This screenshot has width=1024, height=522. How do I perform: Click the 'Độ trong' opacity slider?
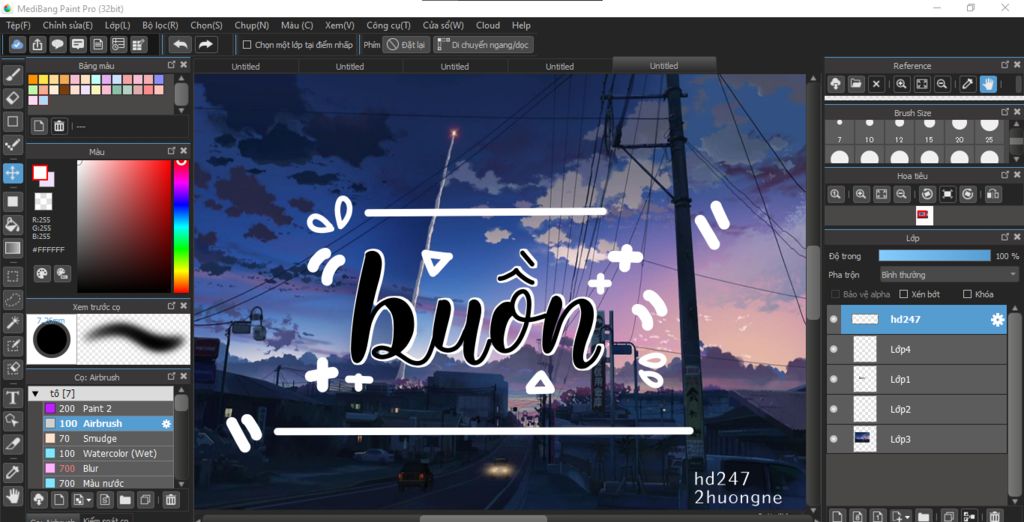coord(935,255)
